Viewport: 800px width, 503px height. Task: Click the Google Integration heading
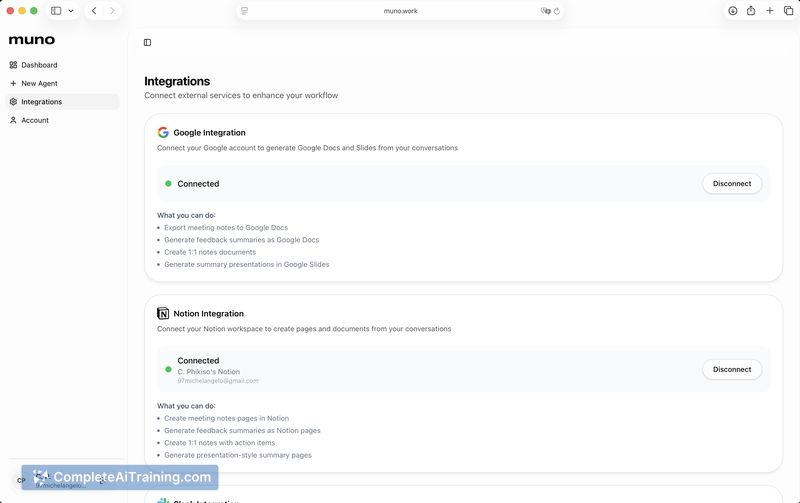point(209,133)
